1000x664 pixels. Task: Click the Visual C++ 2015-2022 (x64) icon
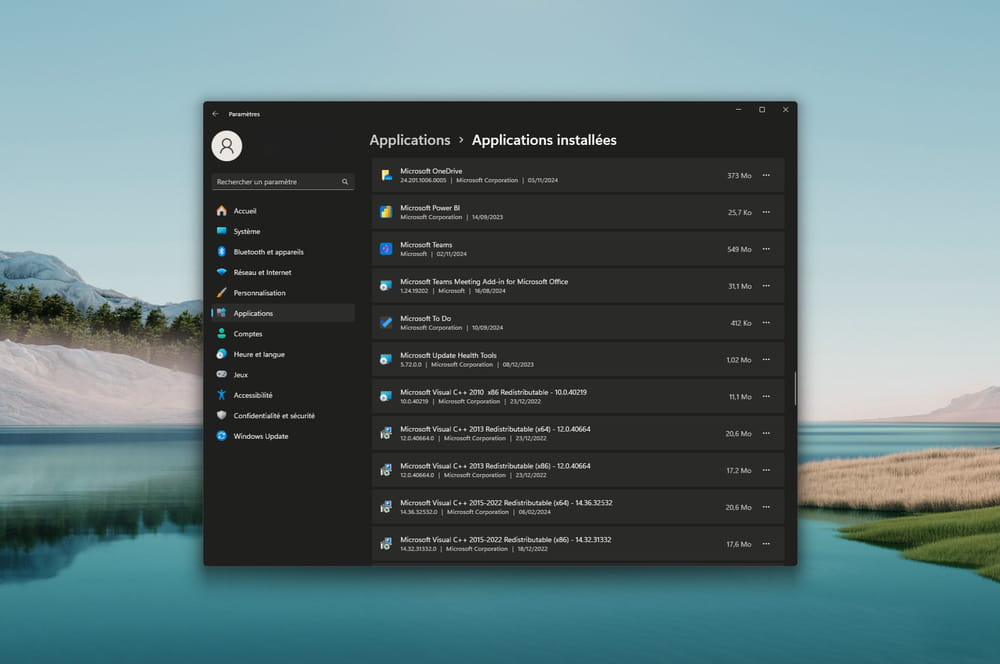point(386,508)
